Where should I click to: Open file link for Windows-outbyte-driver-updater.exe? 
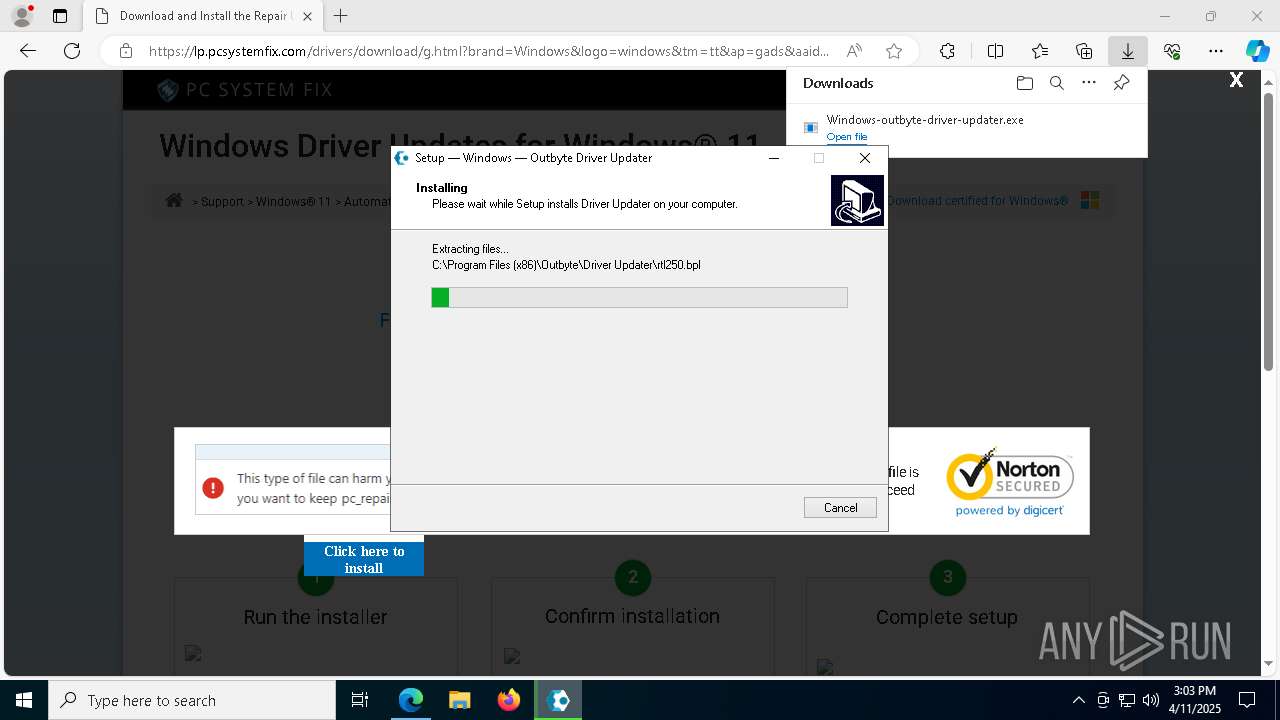coord(846,137)
